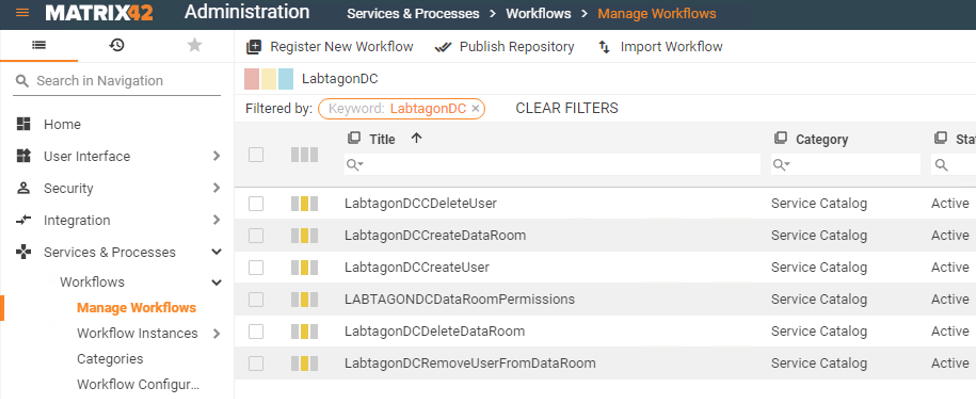This screenshot has height=399, width=976.
Task: Sort by the Title column
Action: coord(382,139)
